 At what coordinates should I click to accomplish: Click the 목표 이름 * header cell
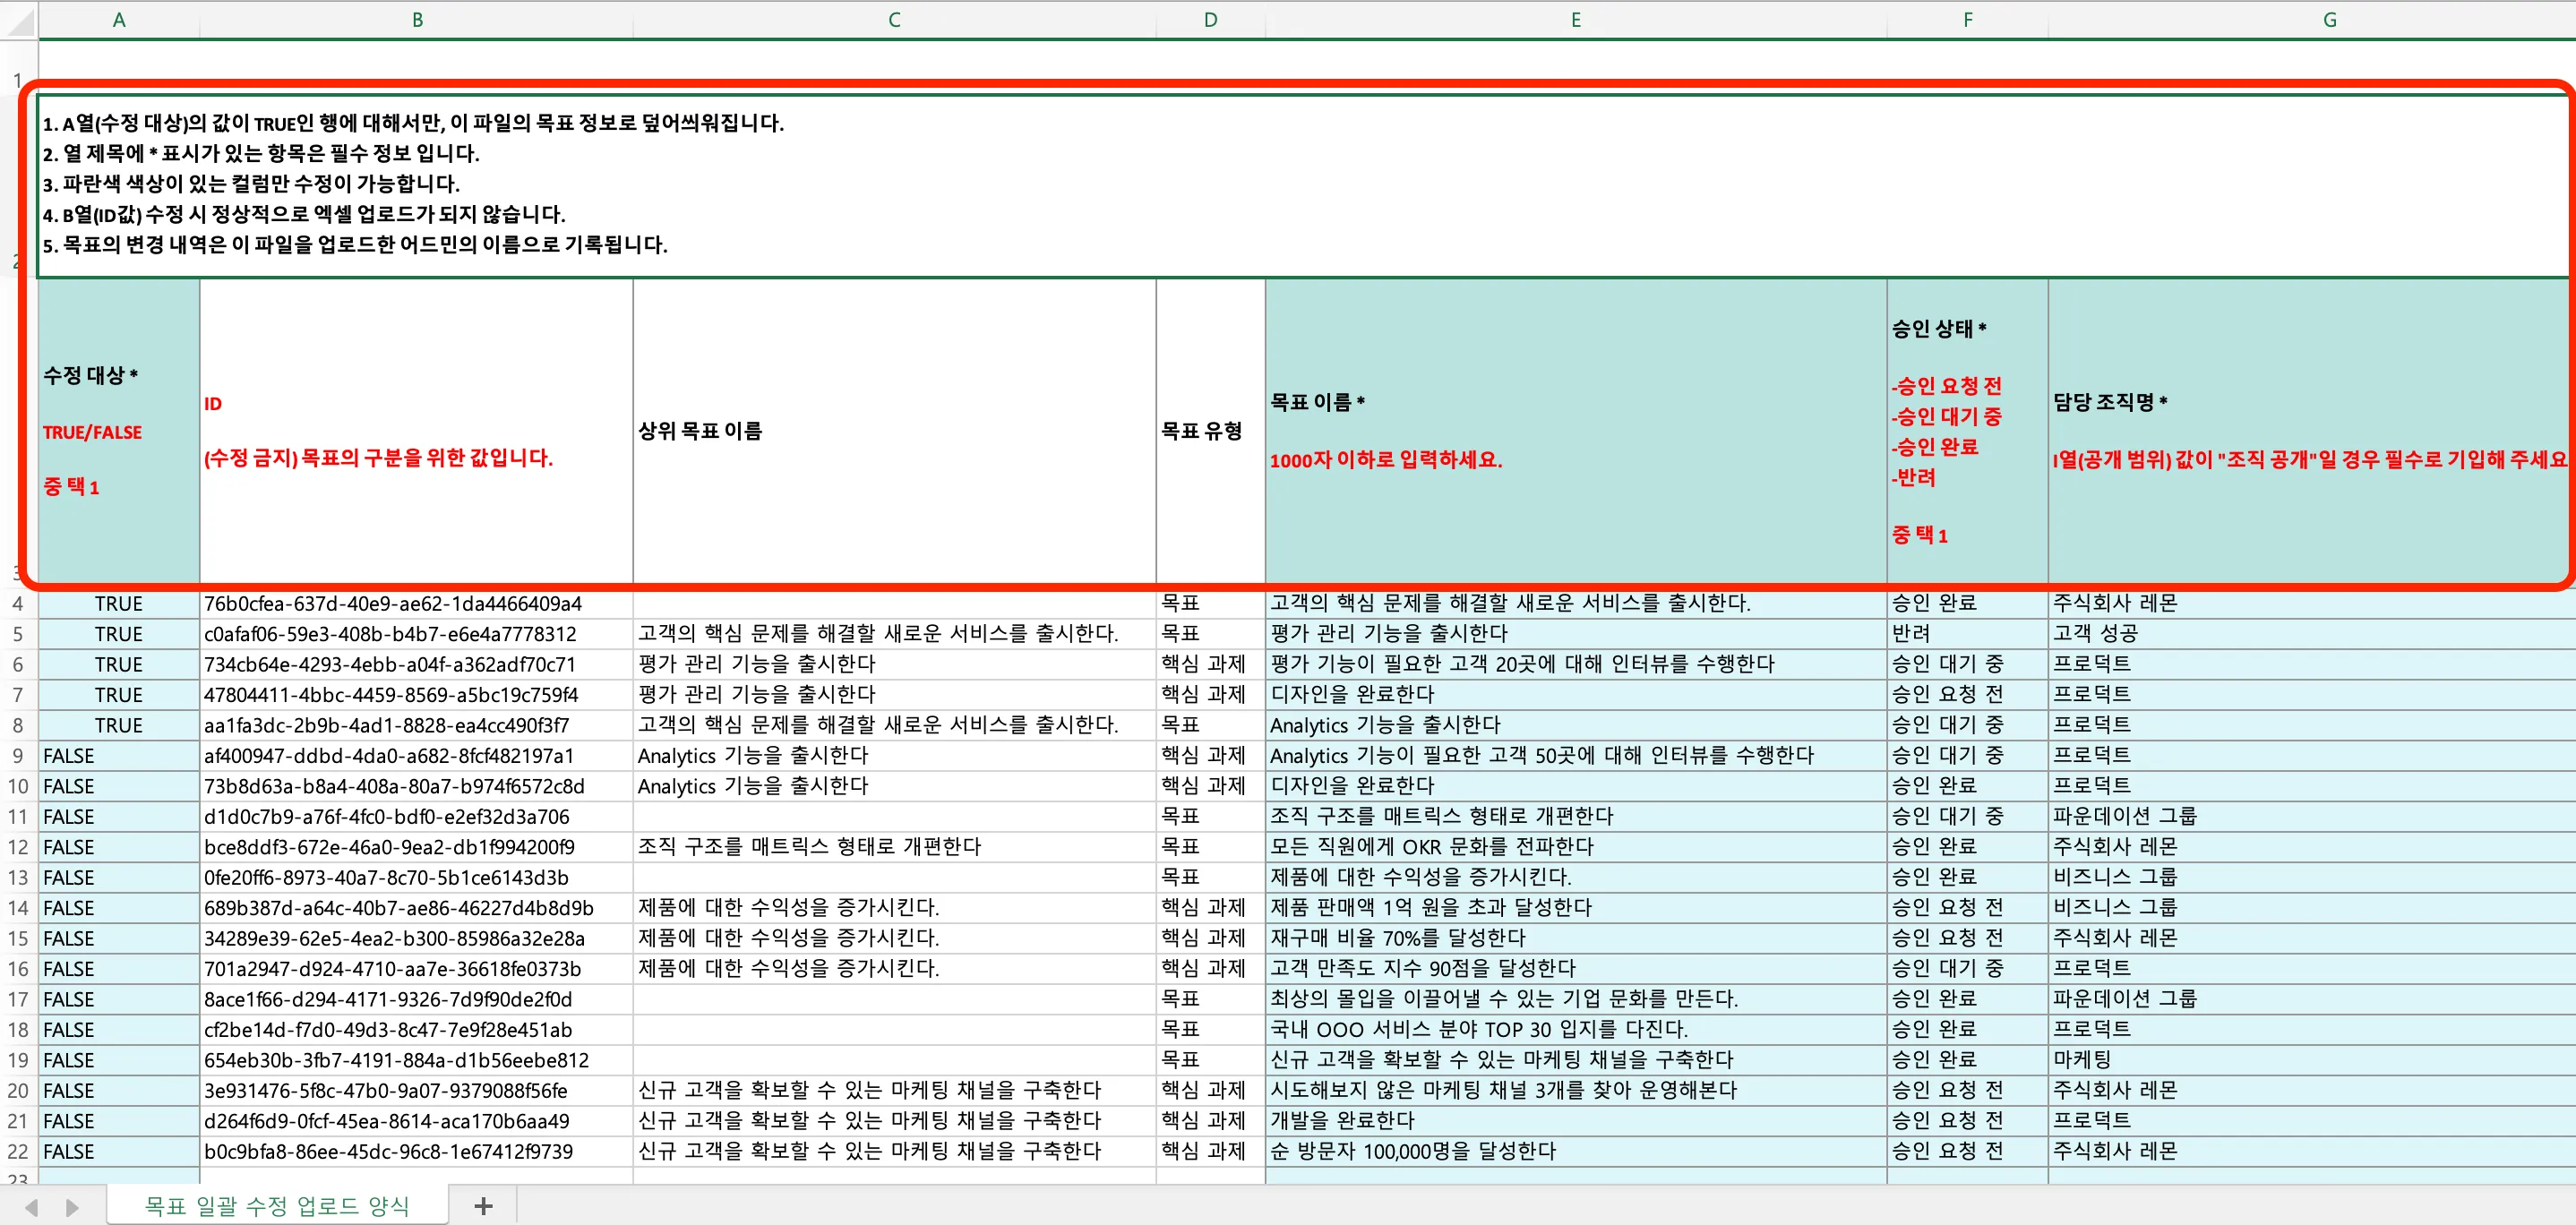(1575, 430)
